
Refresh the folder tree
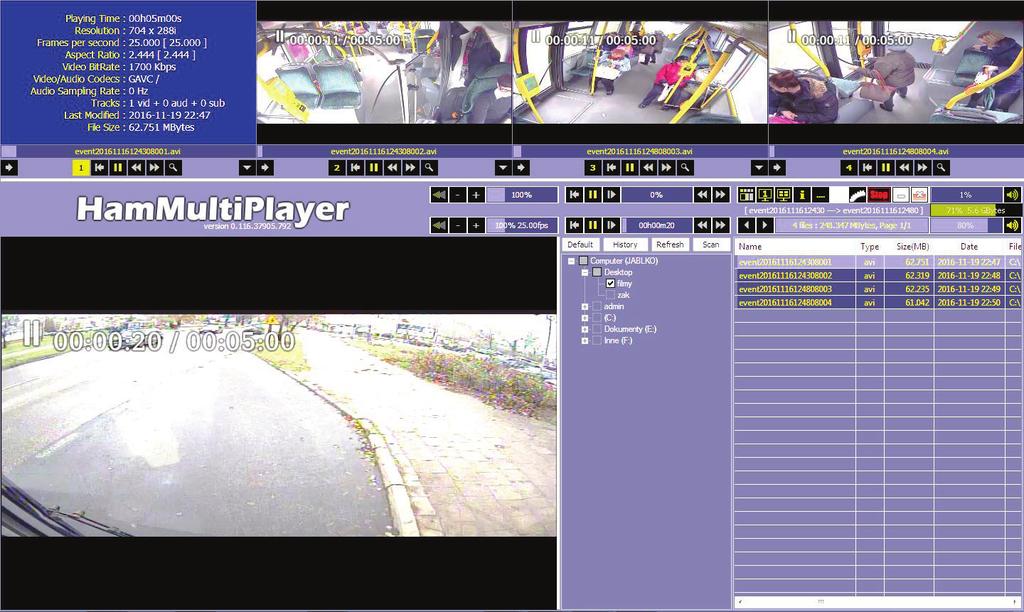point(670,244)
